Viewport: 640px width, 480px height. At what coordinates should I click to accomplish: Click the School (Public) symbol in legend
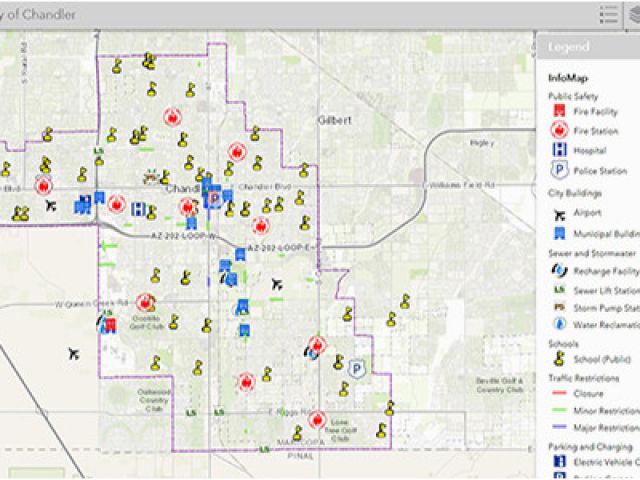click(558, 359)
